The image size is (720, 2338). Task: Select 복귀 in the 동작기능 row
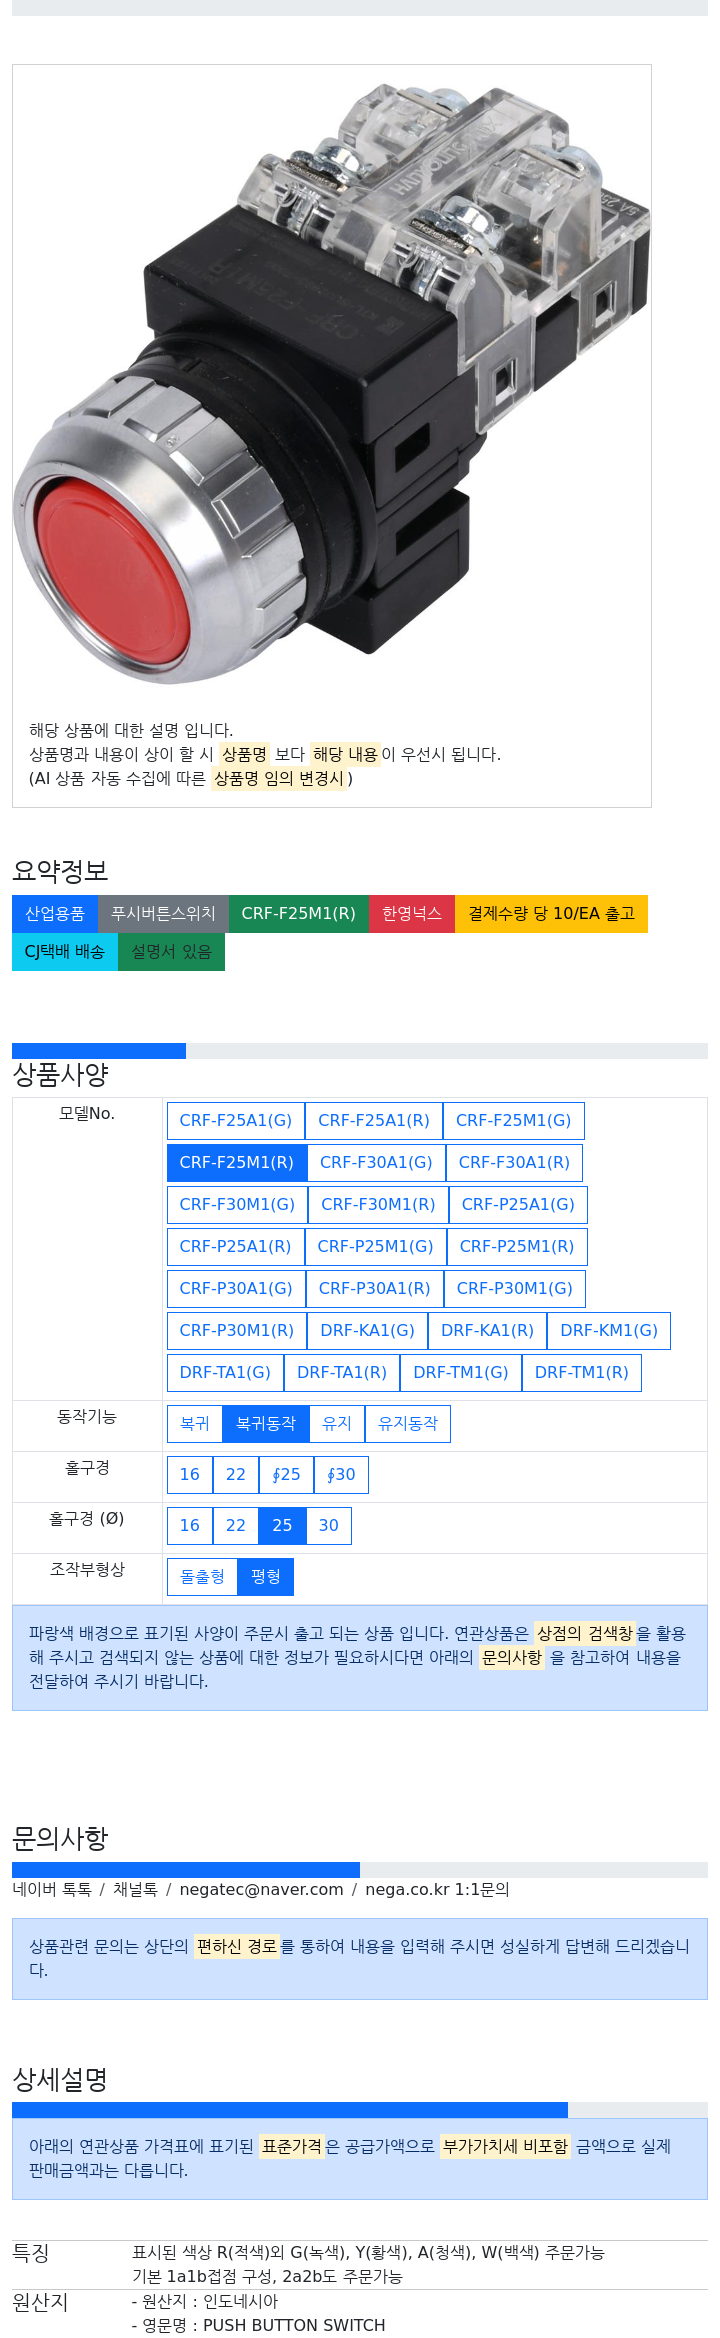click(x=195, y=1424)
